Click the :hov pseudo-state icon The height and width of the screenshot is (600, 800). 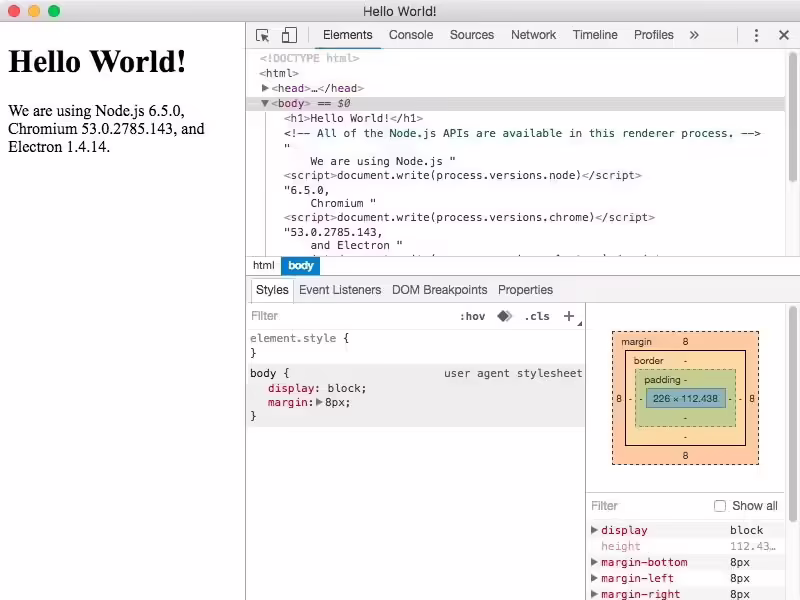coord(473,316)
